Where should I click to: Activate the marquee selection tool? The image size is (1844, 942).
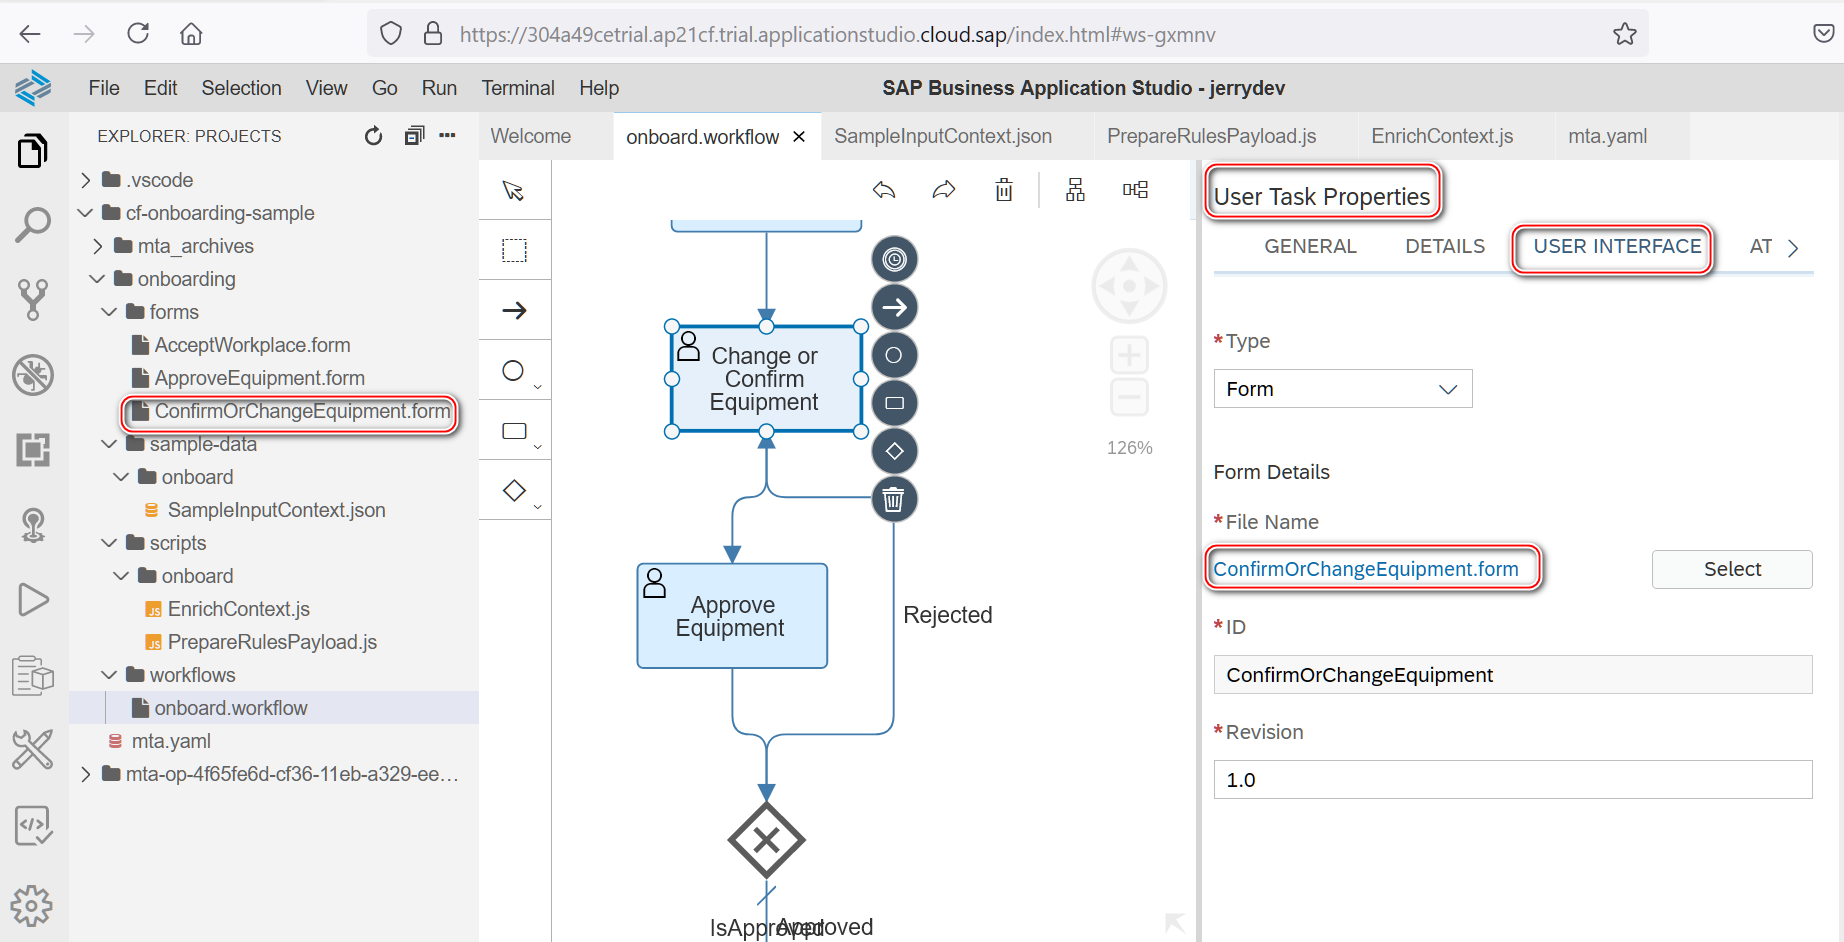tap(514, 249)
